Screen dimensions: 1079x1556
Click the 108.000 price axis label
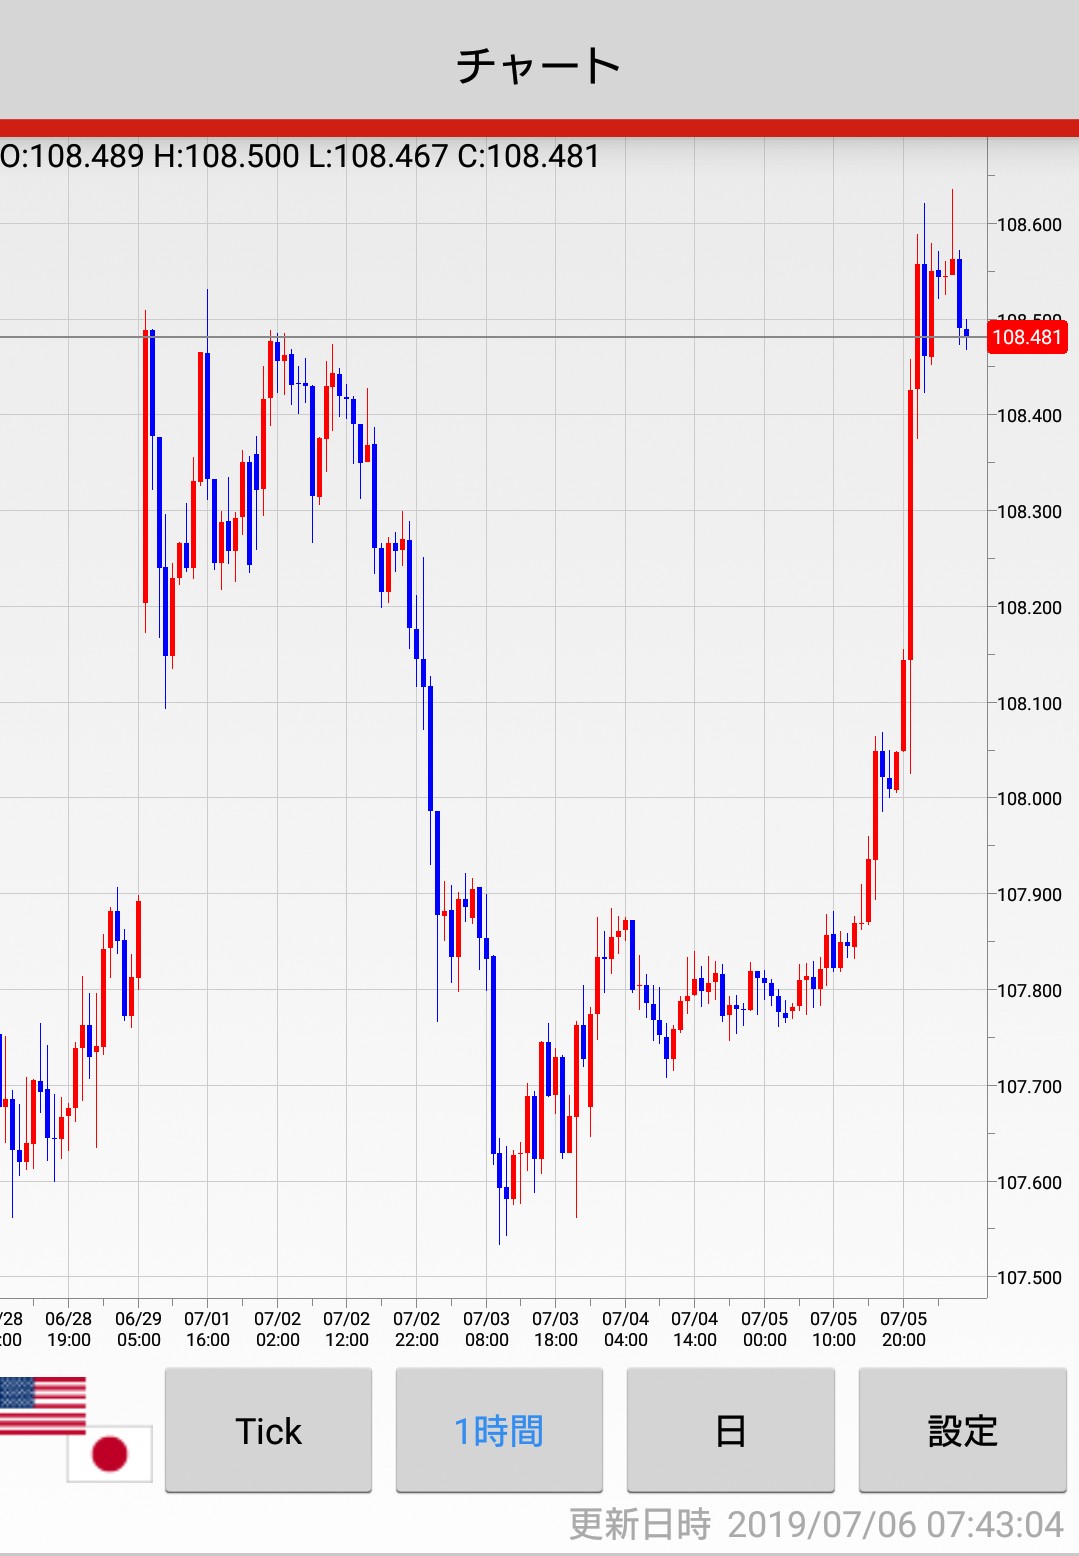click(1029, 799)
